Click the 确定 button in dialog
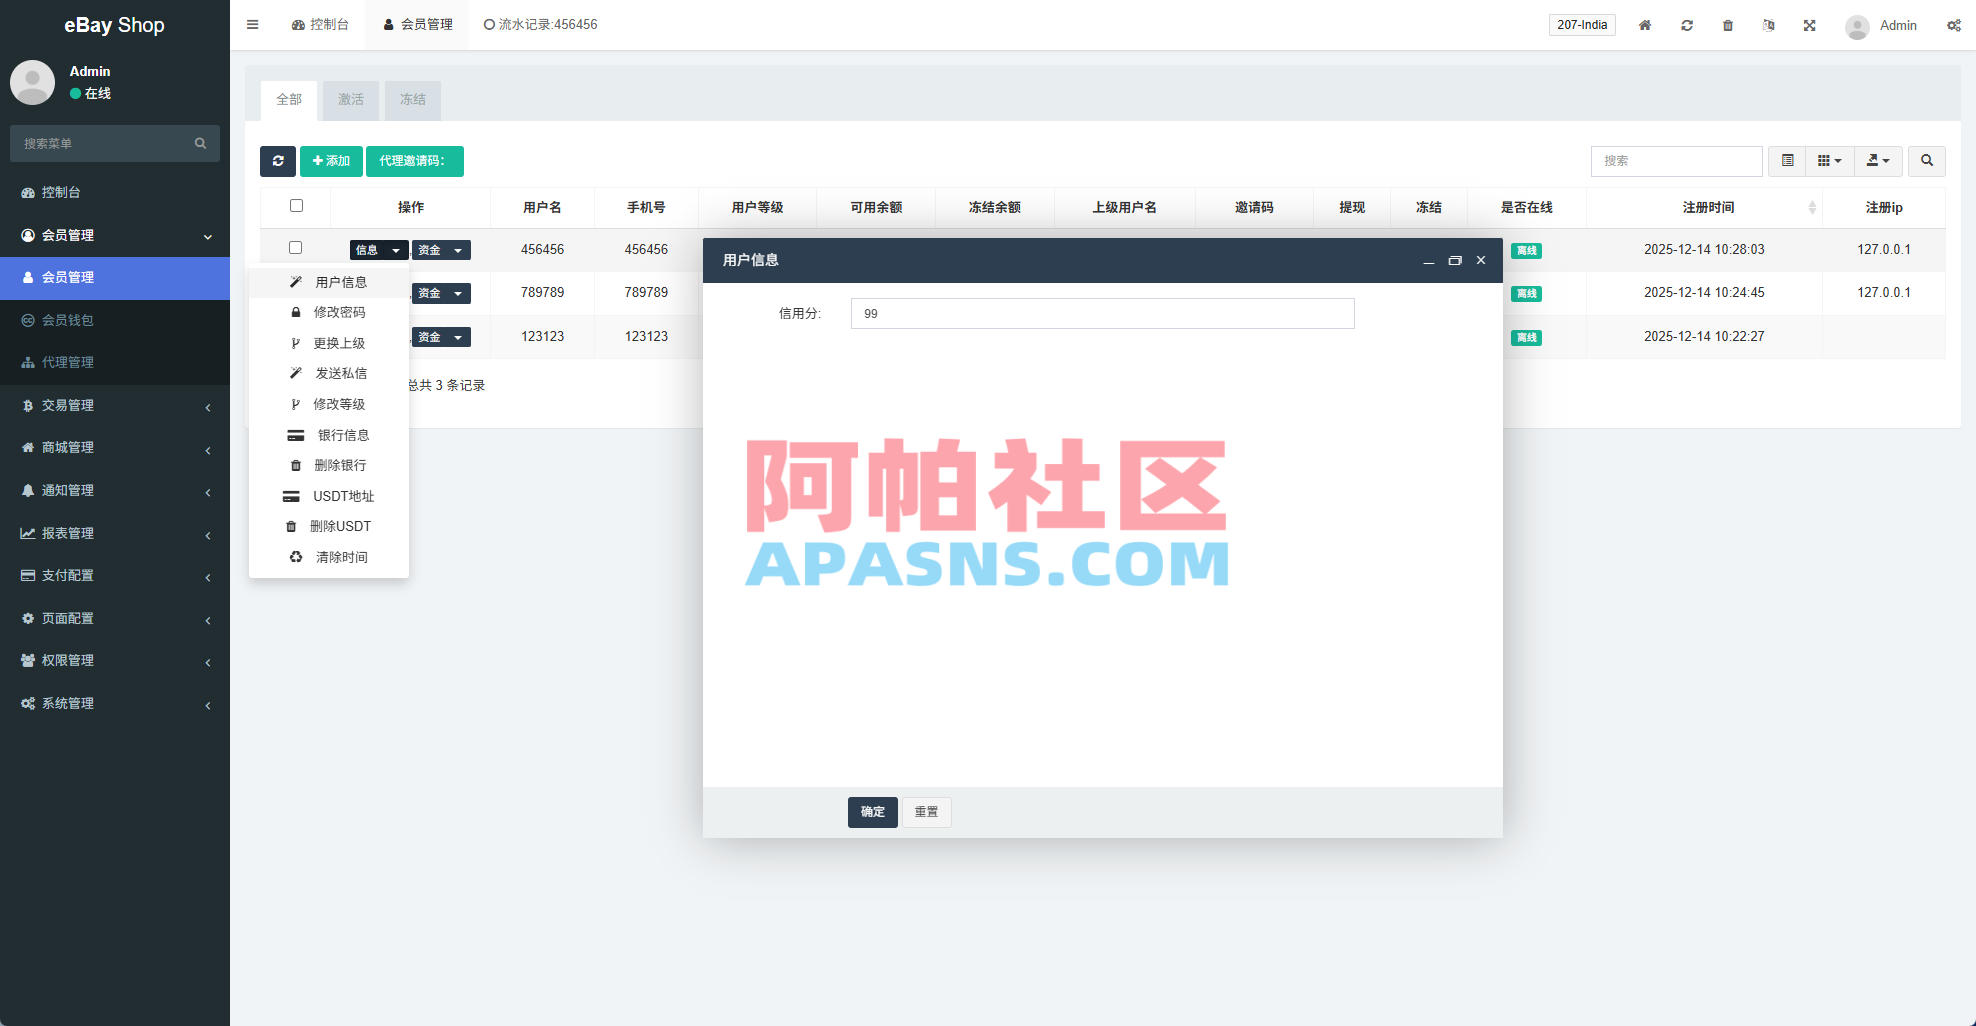The width and height of the screenshot is (1976, 1026). tap(873, 812)
